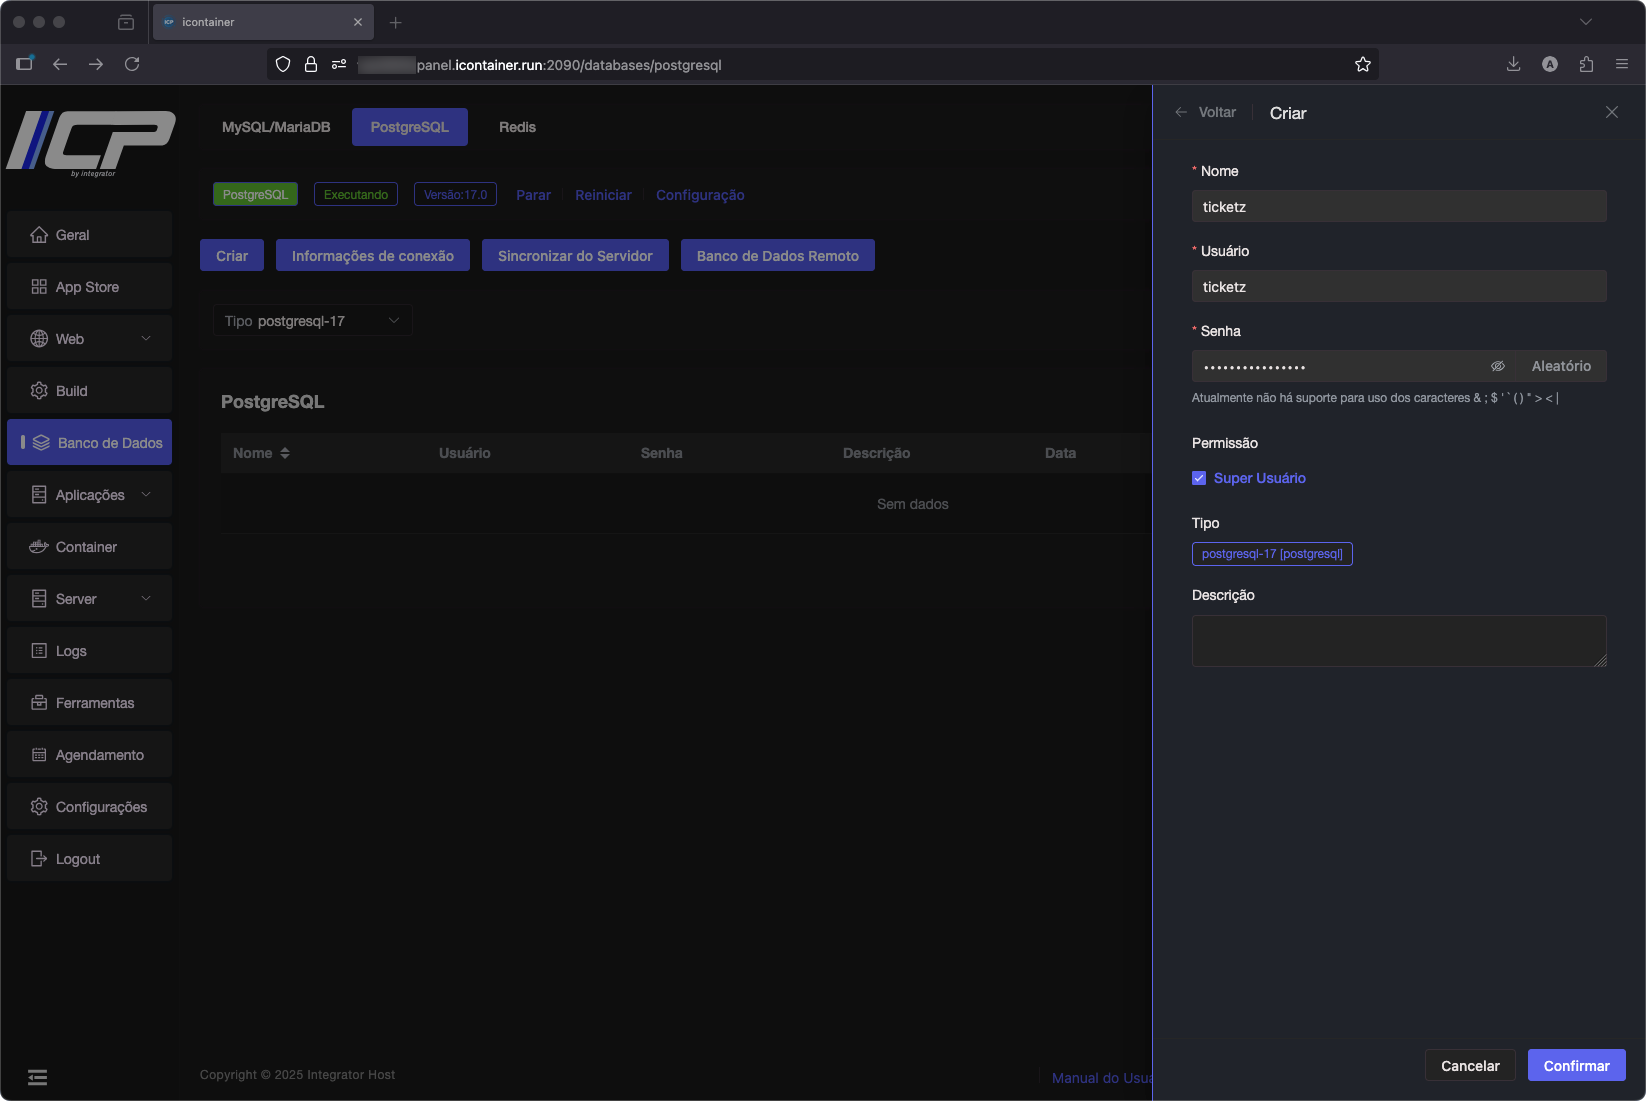Screen dimensions: 1646x1101
Task: Click the Container docker icon
Action: 39,547
